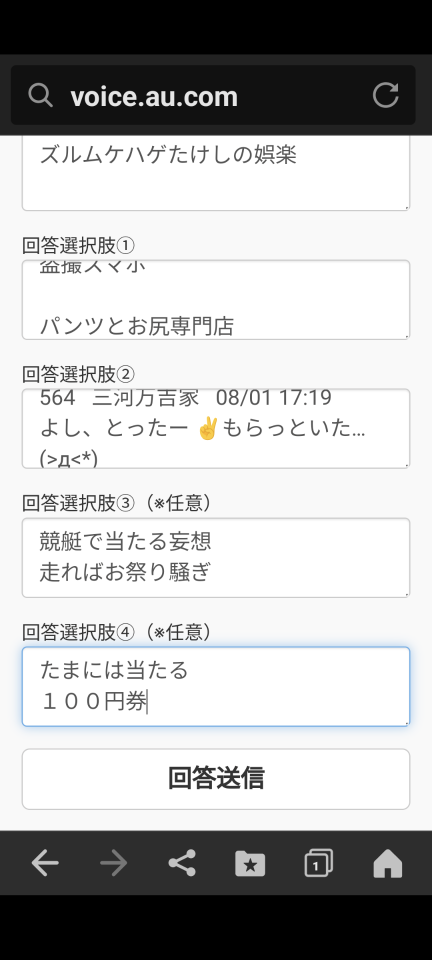Submit with the 回答送信 button
This screenshot has height=960, width=432.
(x=216, y=779)
